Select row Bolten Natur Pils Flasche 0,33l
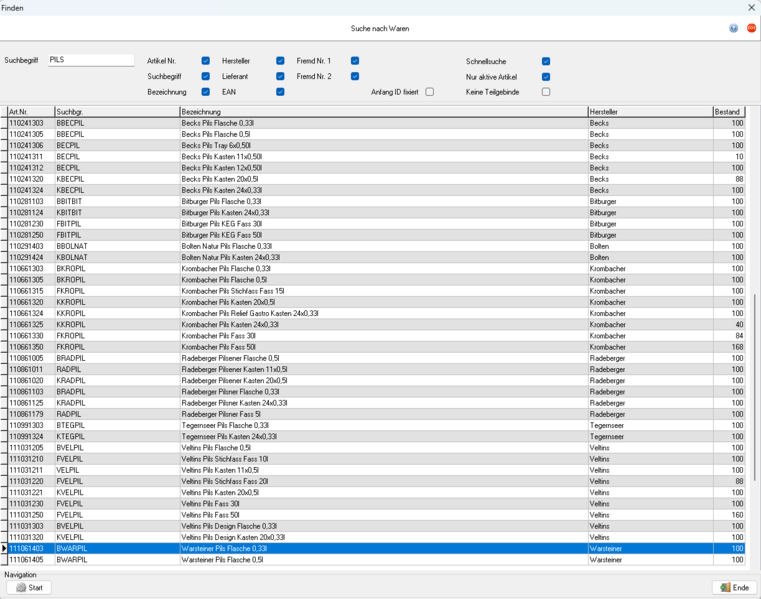Image resolution: width=761 pixels, height=599 pixels. pyautogui.click(x=376, y=246)
